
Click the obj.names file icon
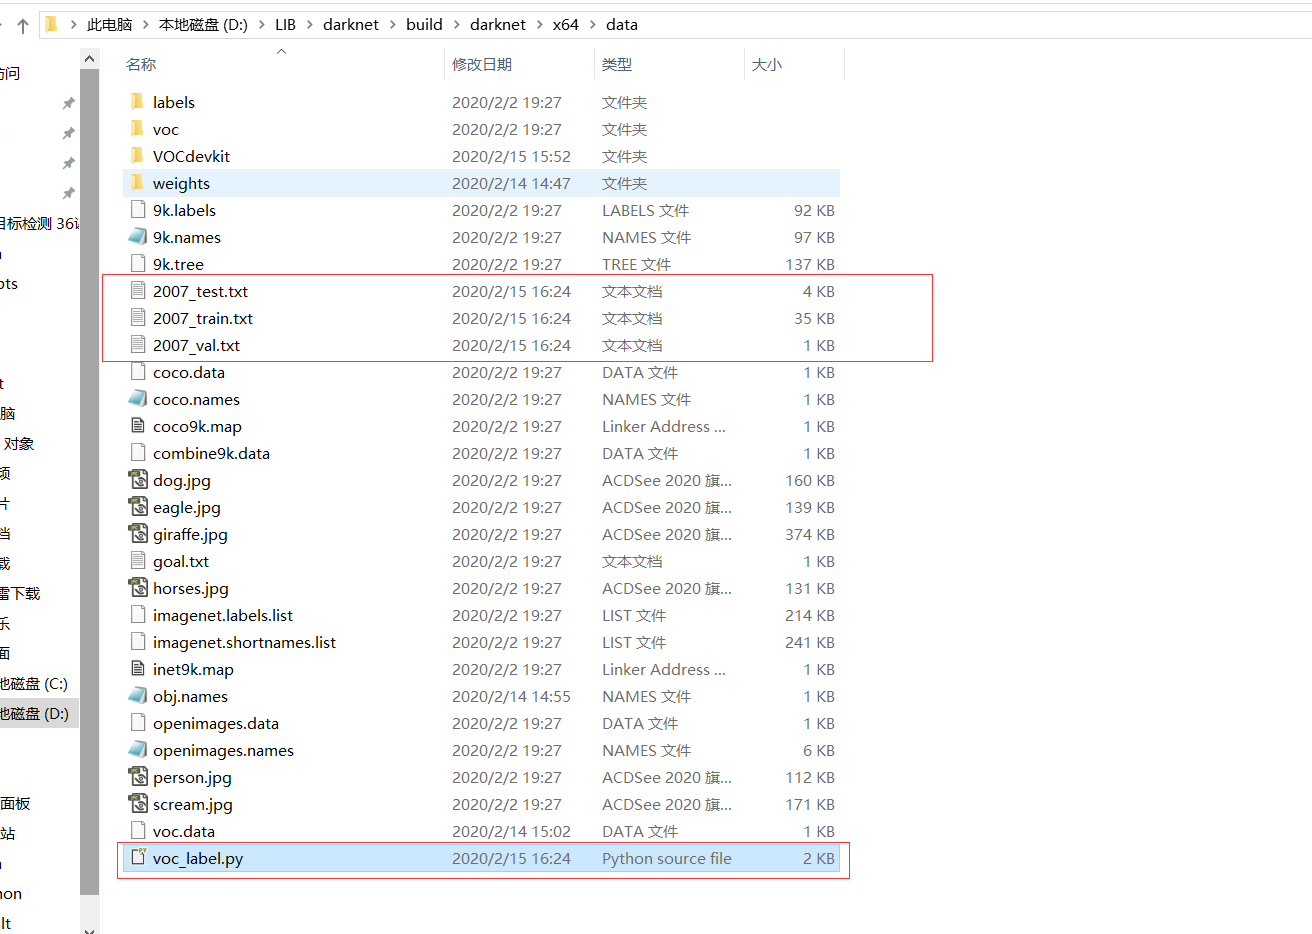[x=138, y=695]
